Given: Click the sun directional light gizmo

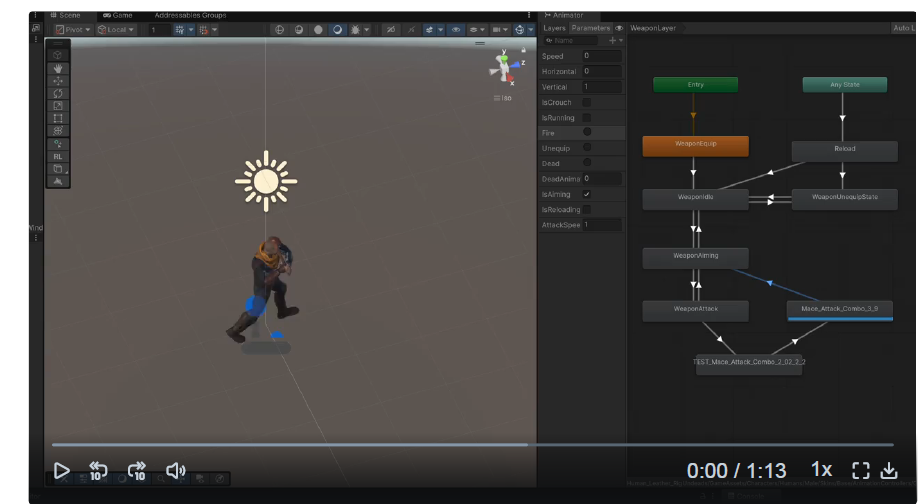Looking at the screenshot, I should [265, 181].
